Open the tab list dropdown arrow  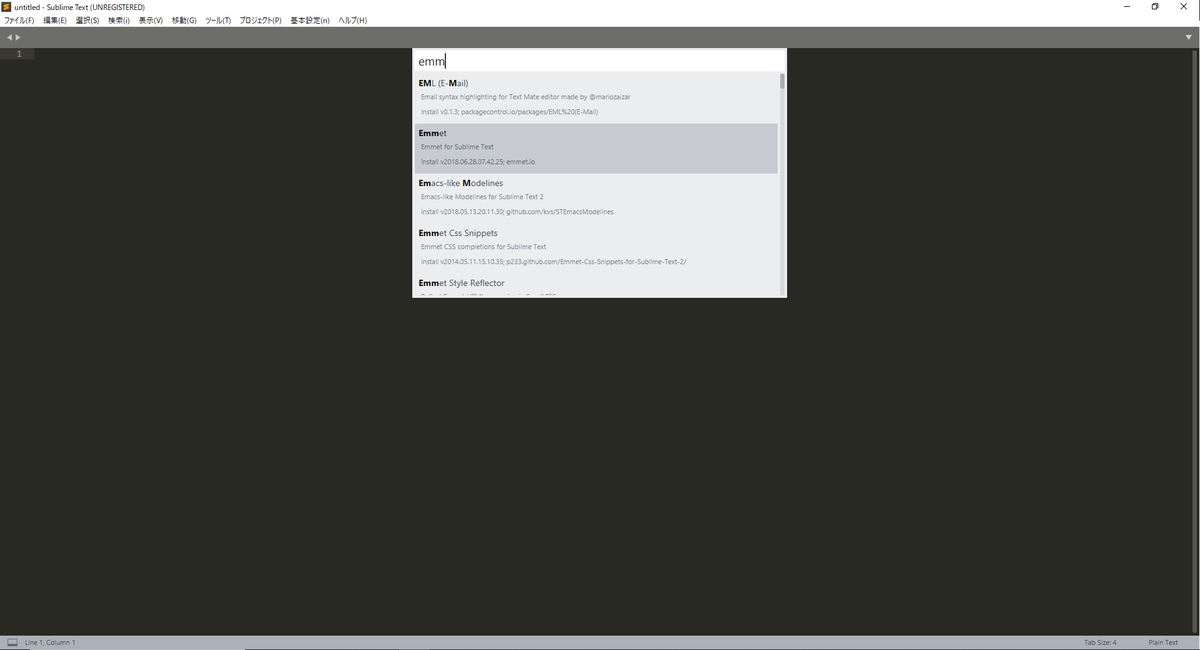(x=1188, y=37)
